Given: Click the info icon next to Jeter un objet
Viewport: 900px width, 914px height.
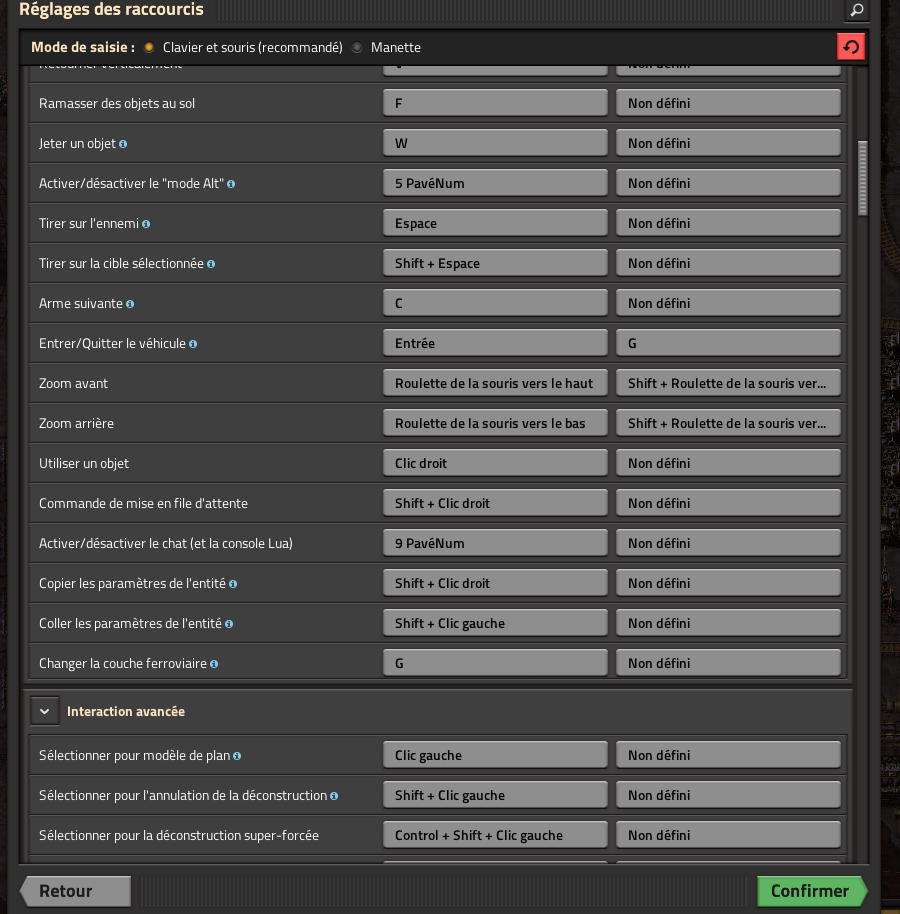Looking at the screenshot, I should pos(123,144).
